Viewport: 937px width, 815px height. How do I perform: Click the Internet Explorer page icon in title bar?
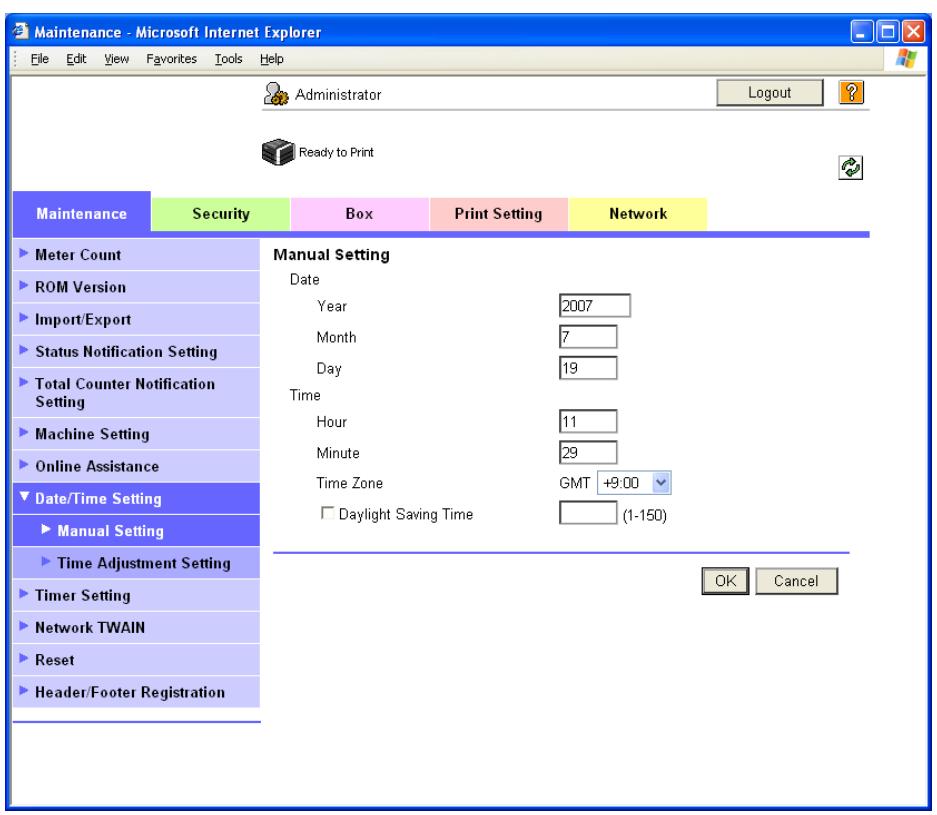21,30
